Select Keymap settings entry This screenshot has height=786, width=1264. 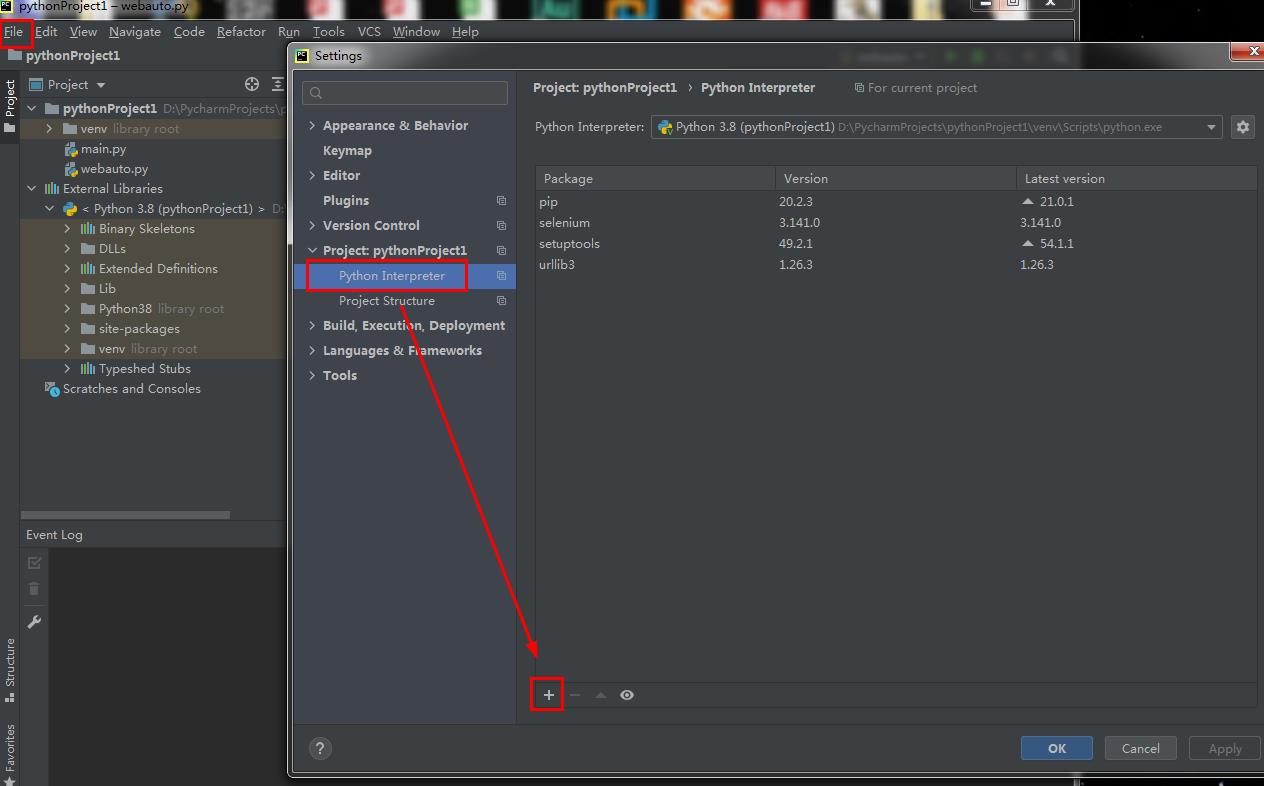[347, 150]
